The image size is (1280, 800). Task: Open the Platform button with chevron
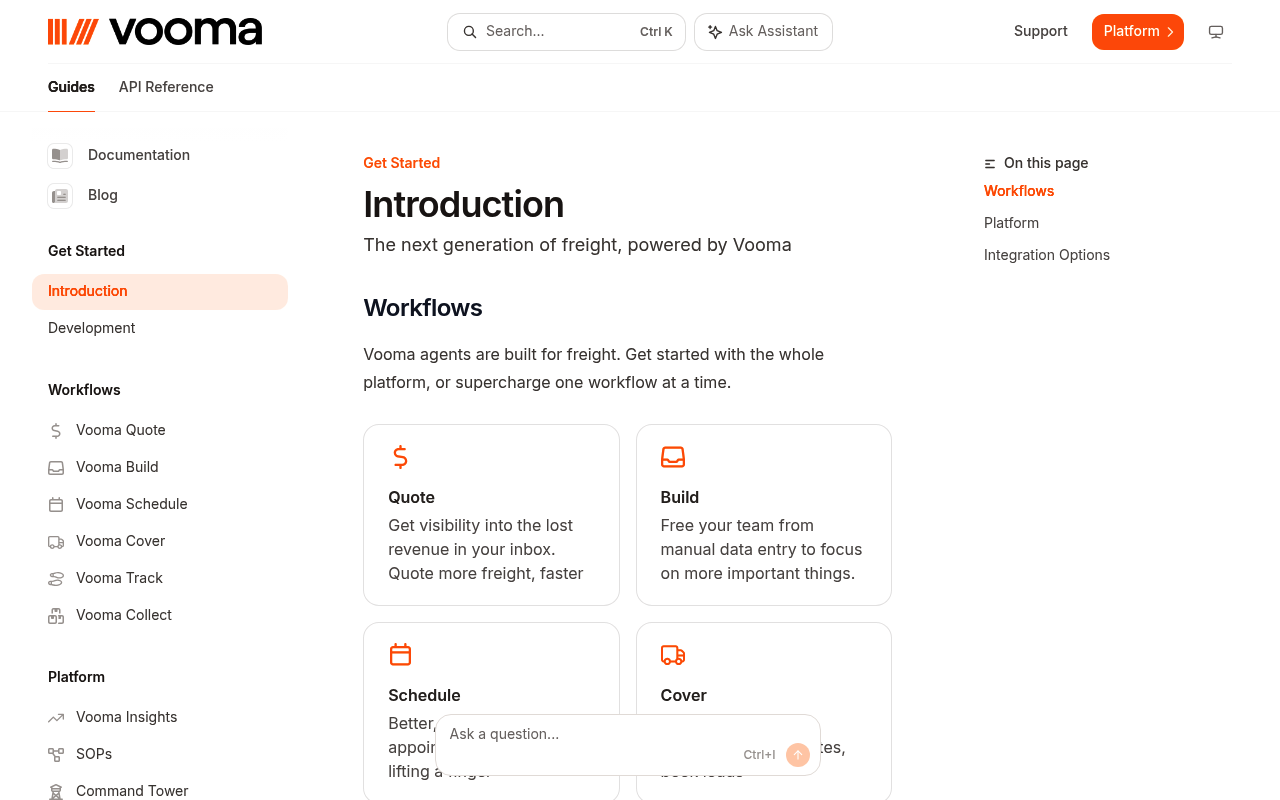pyautogui.click(x=1138, y=32)
